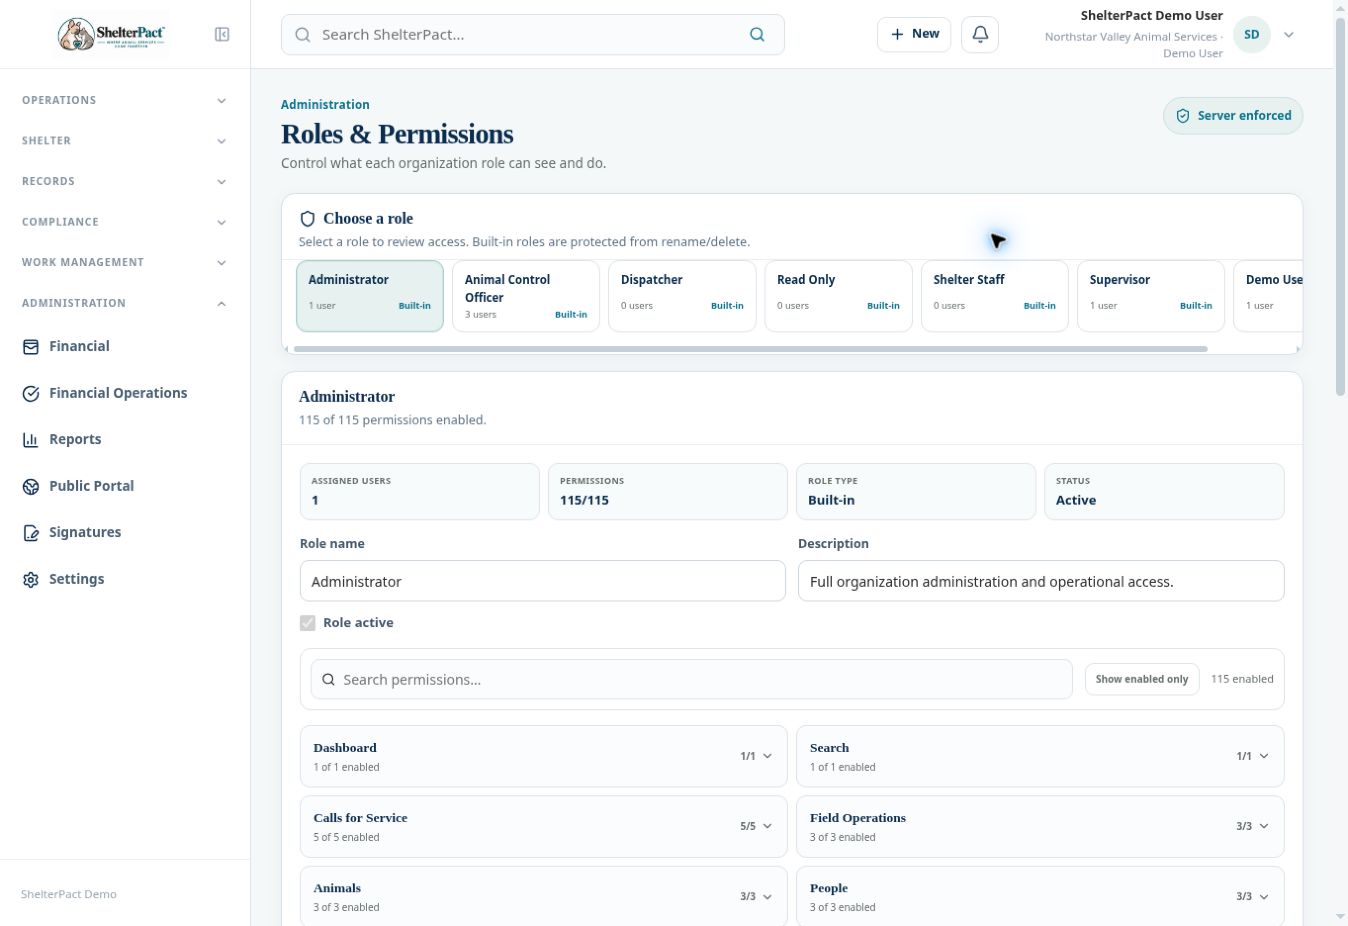Click the search magnifier icon in top bar
1348x926 pixels.
coord(757,35)
